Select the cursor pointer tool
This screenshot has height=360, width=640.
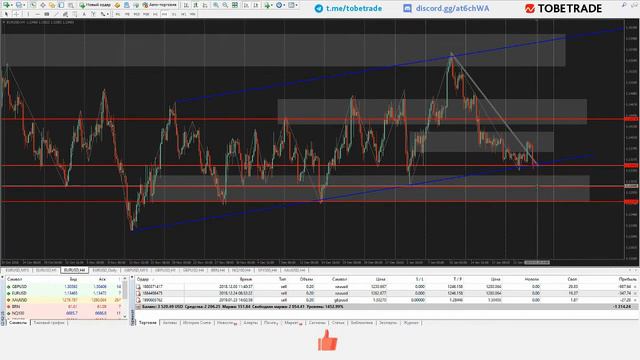pos(6,14)
